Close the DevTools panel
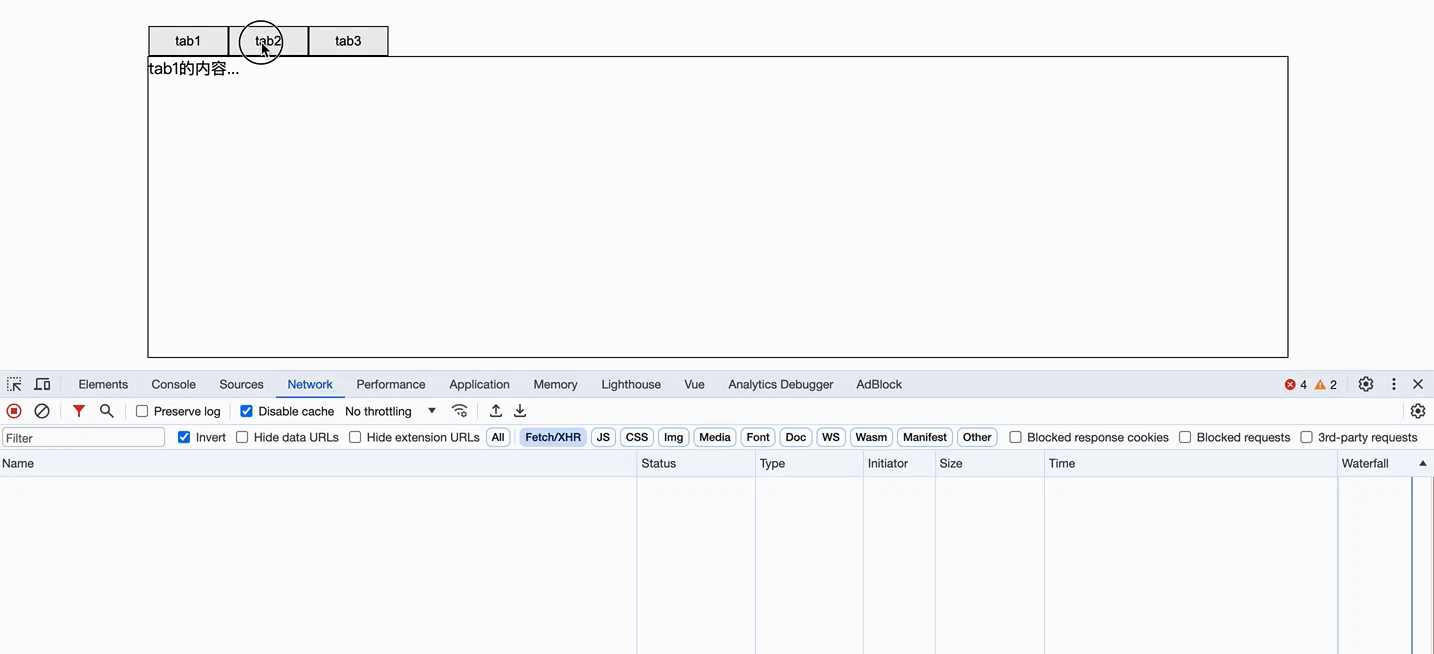 pos(1418,384)
